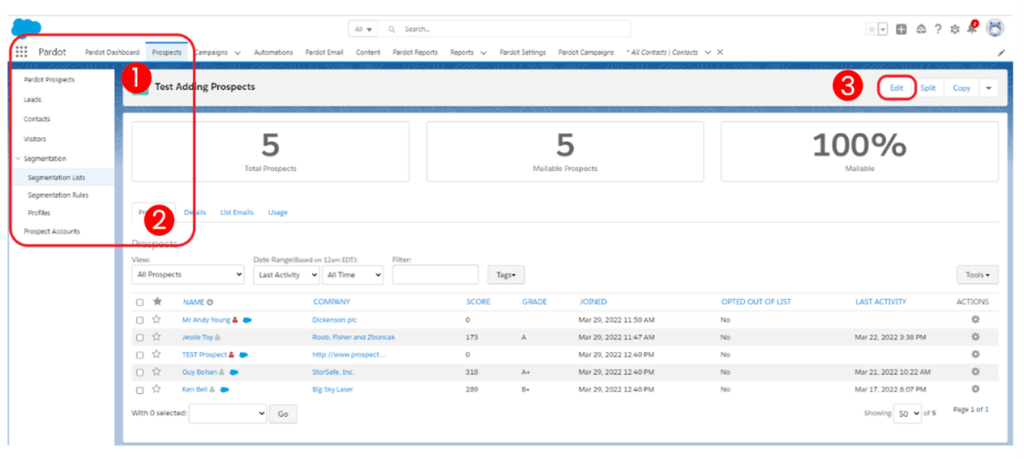Viewport: 1024px width, 459px height.
Task: Open the Showing 50 per page dropdown
Action: tap(907, 413)
